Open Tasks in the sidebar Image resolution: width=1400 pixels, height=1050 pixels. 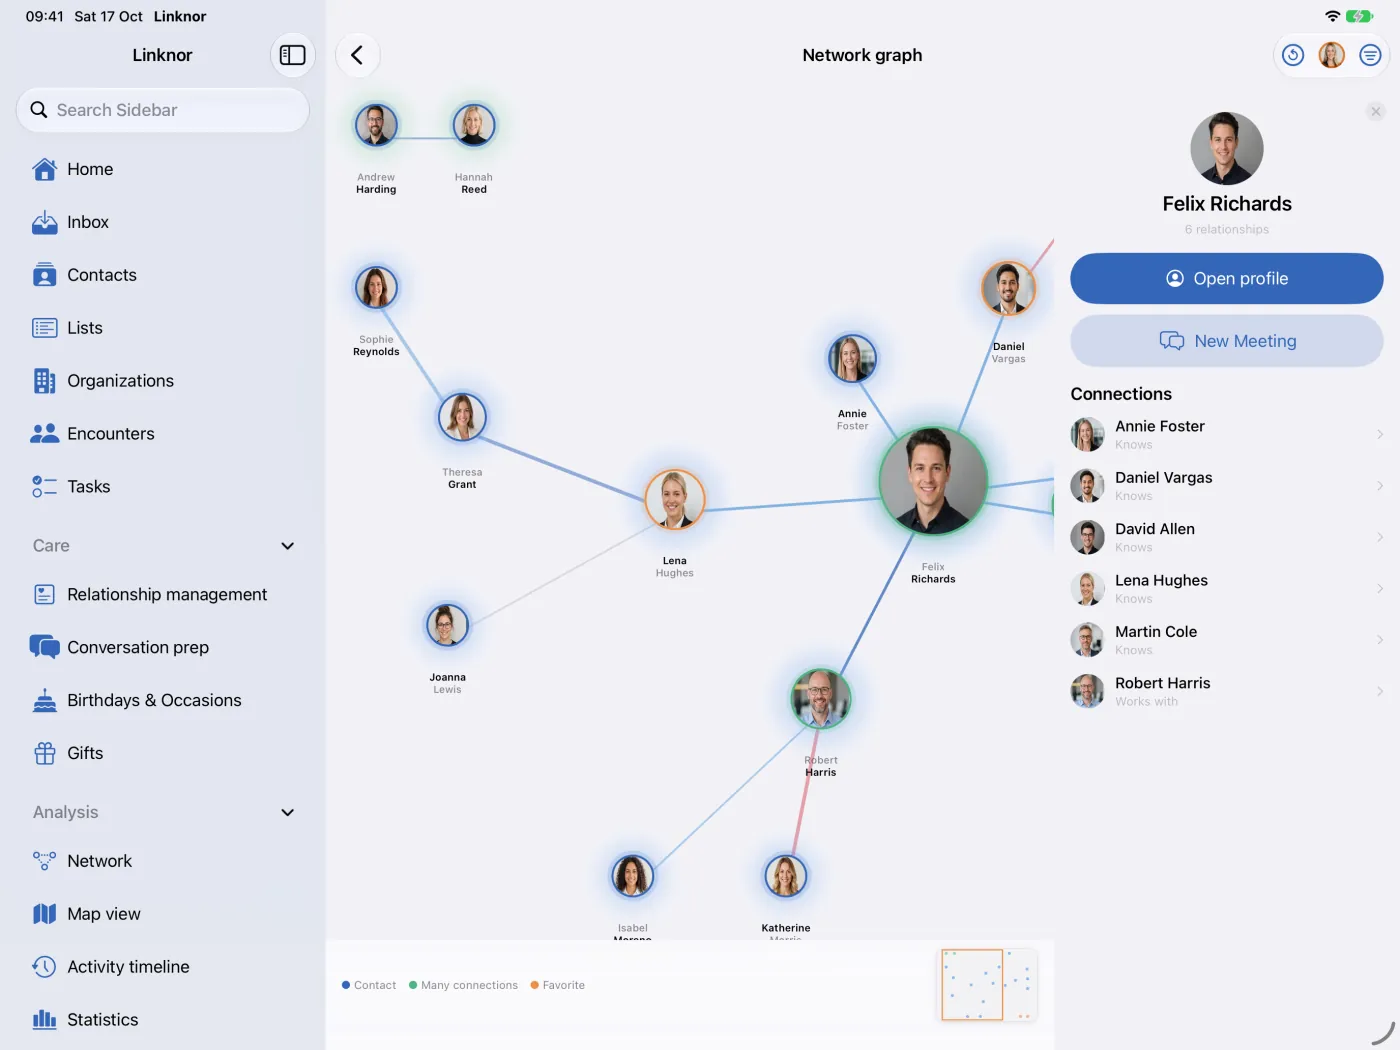(163, 487)
